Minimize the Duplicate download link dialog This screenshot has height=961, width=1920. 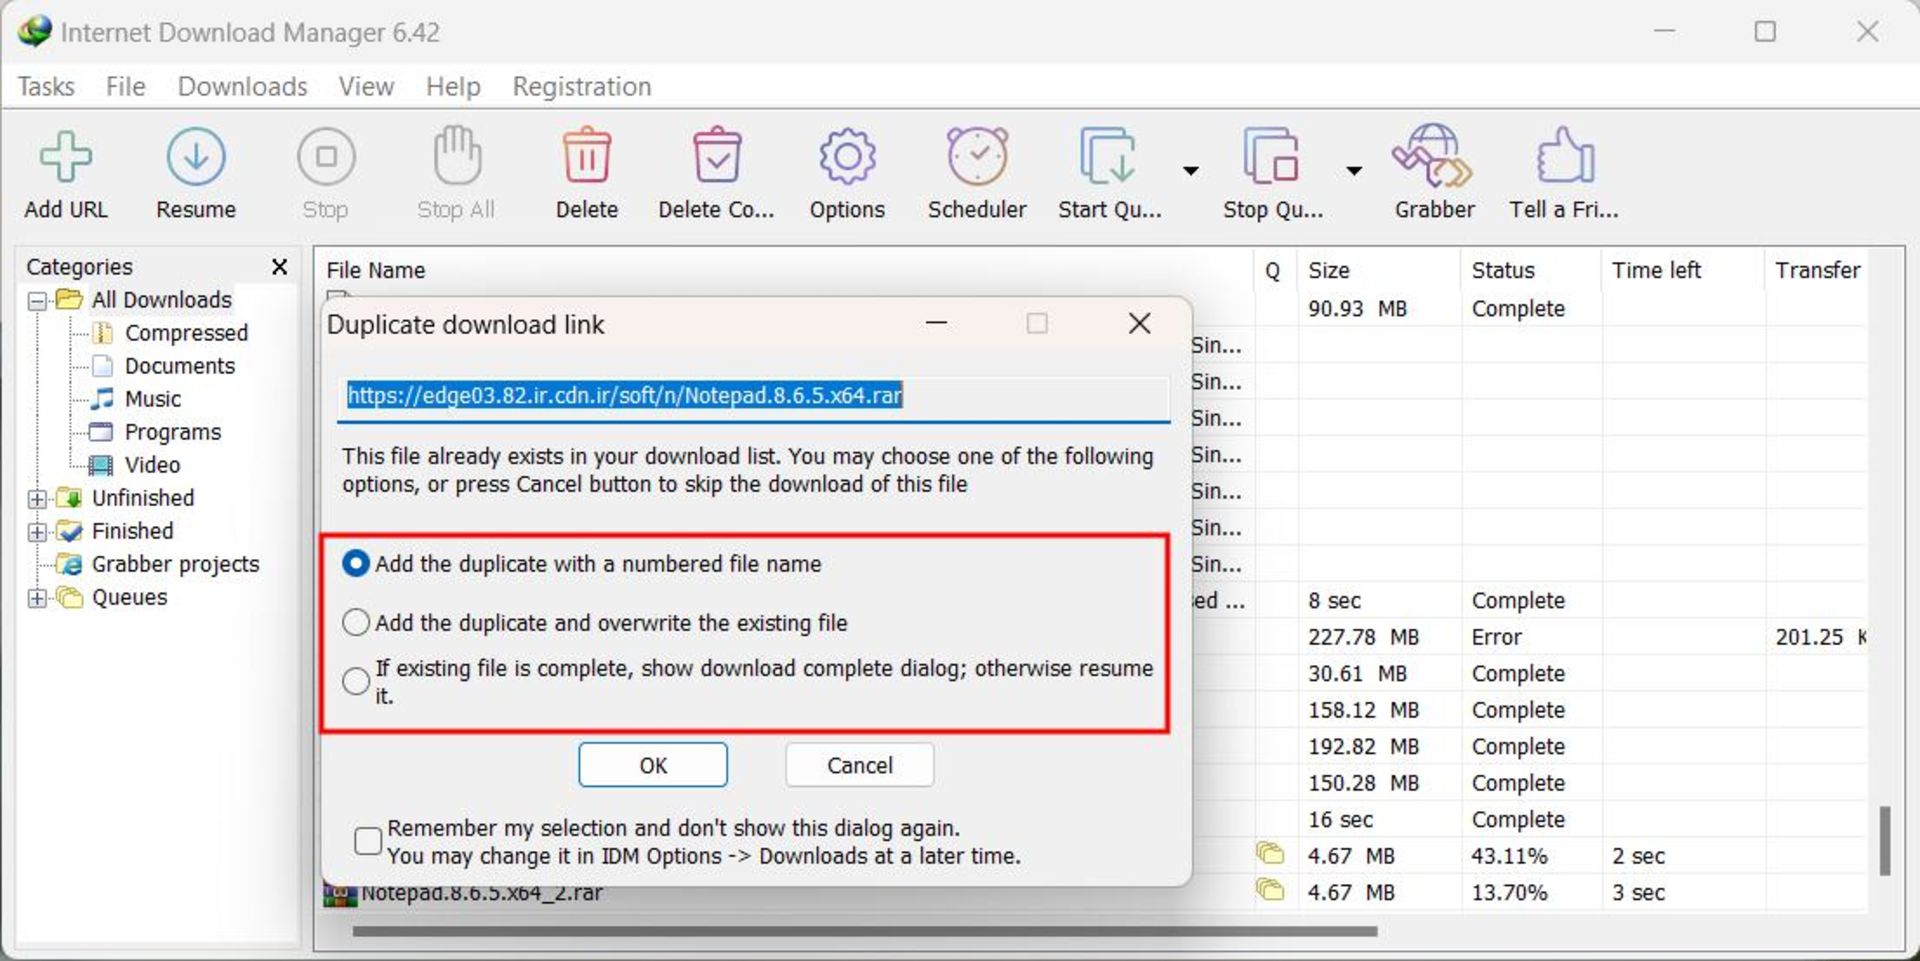[x=936, y=323]
